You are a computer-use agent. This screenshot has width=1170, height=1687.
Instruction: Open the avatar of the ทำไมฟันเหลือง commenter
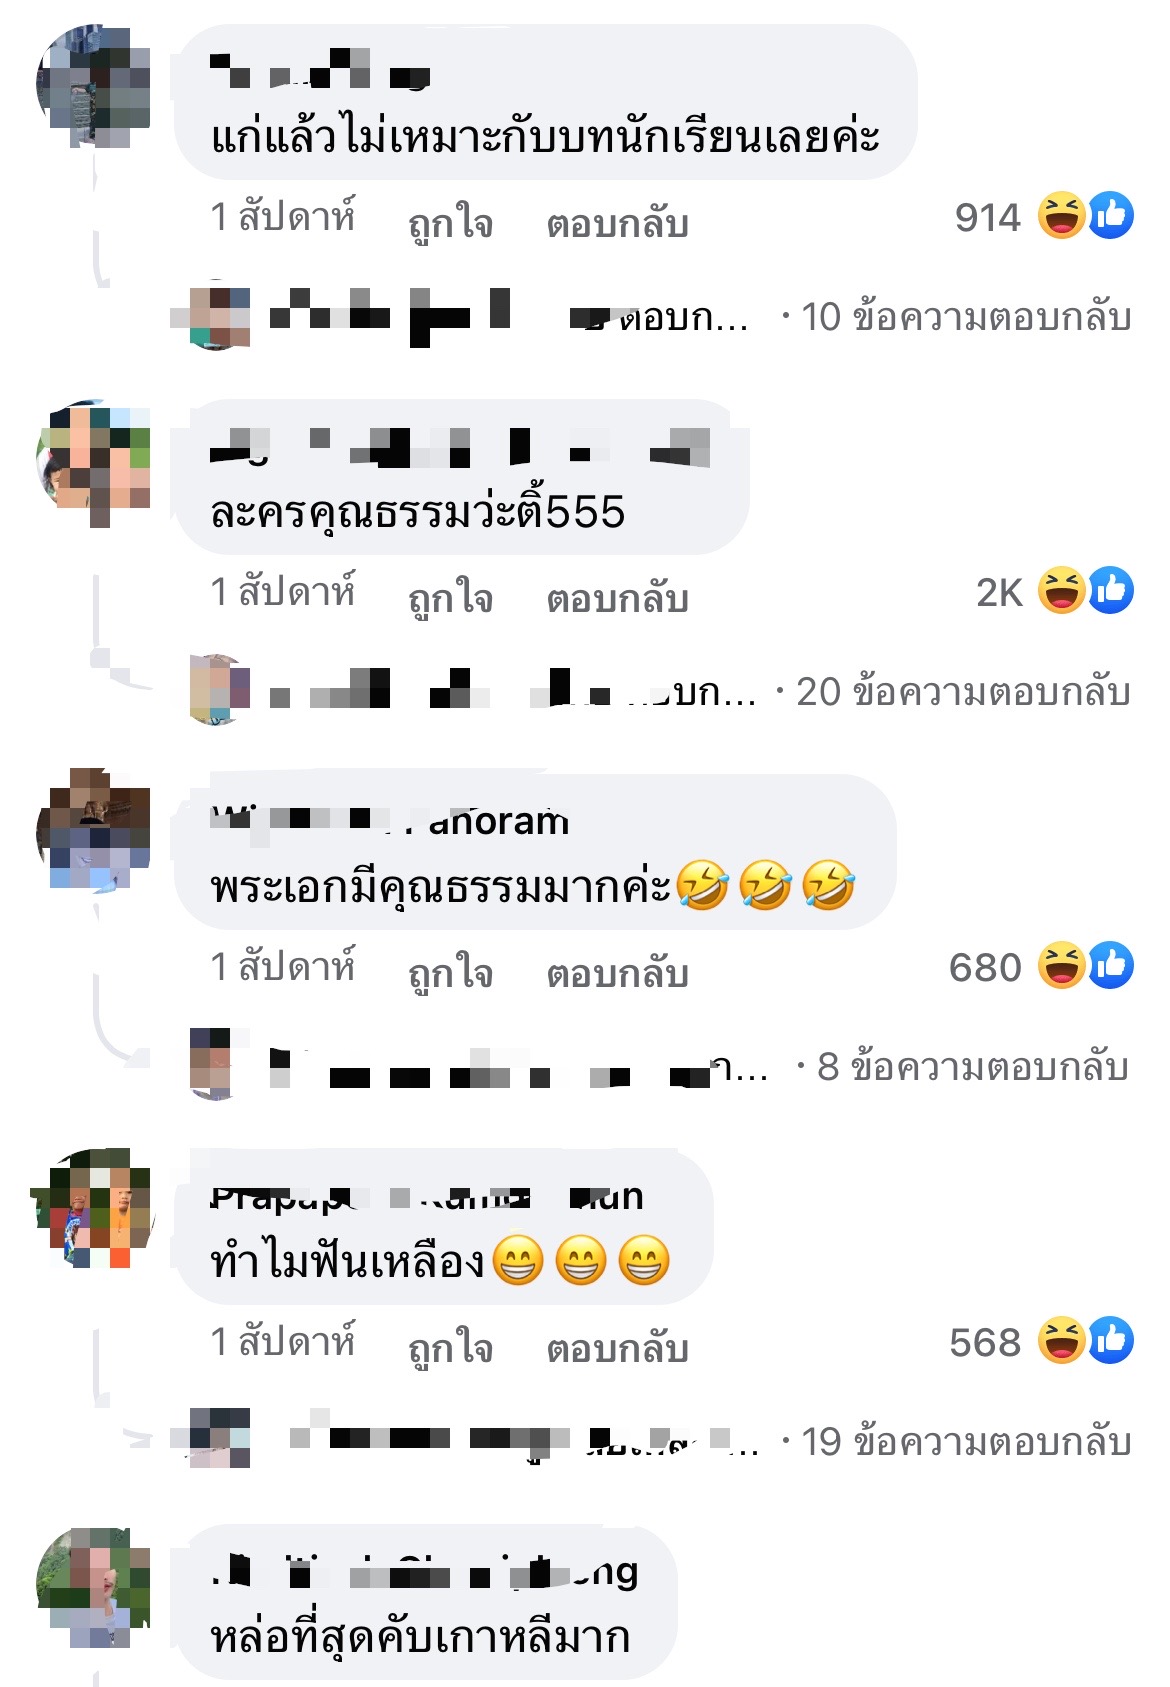[93, 1208]
